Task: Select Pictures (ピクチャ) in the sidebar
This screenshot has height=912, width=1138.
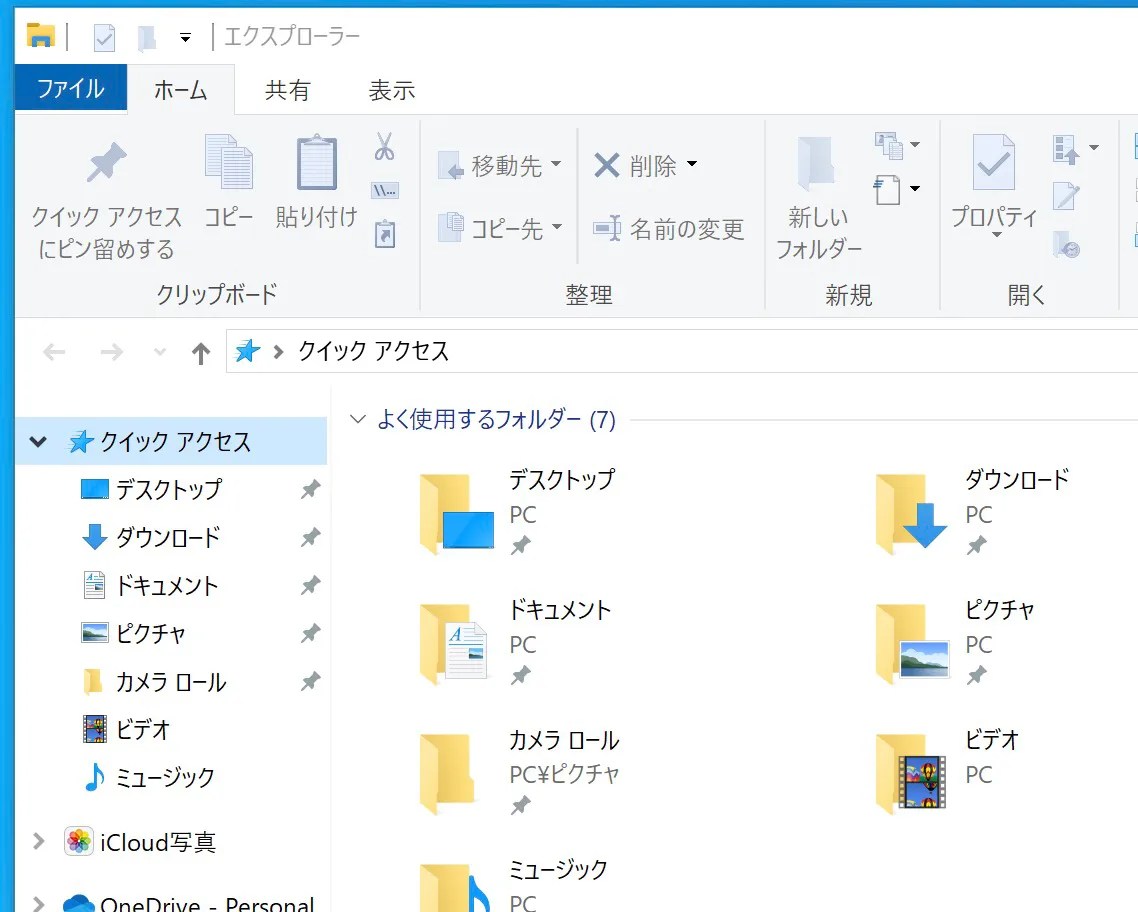Action: coord(150,633)
